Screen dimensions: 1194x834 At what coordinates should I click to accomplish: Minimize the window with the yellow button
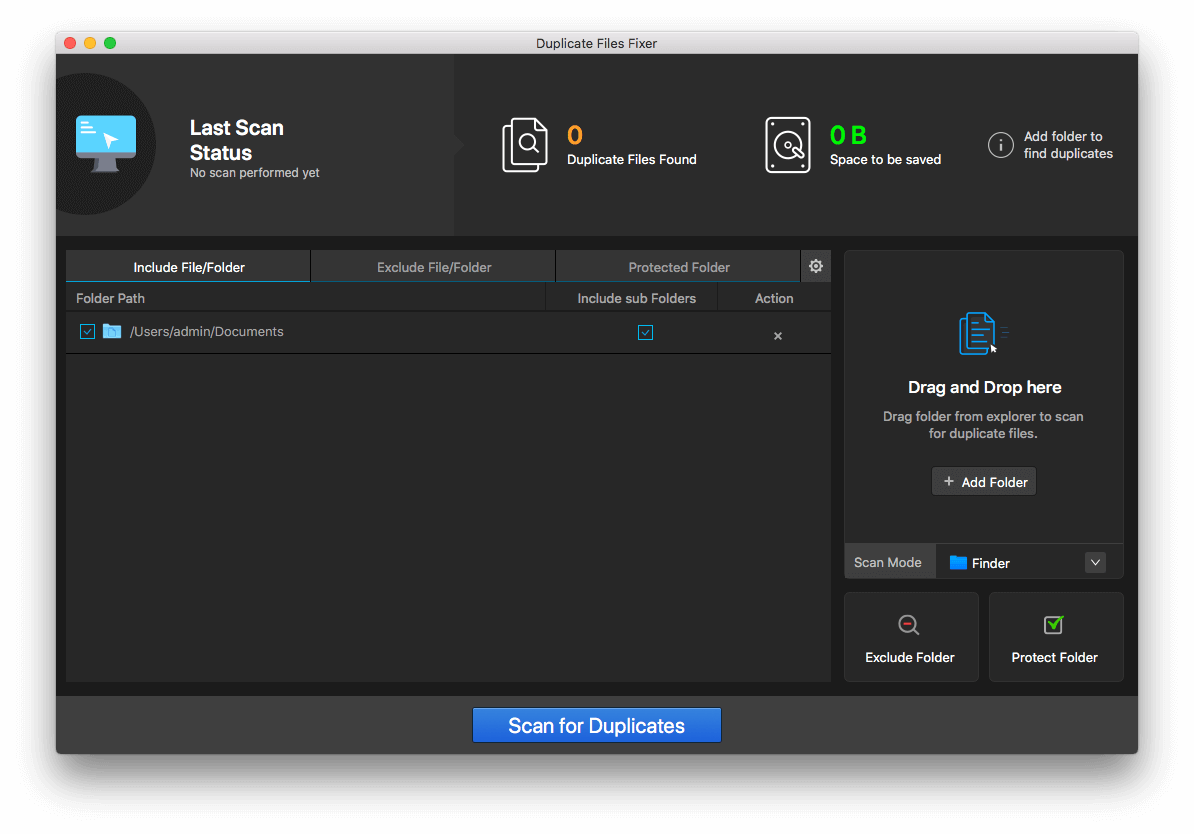(90, 43)
